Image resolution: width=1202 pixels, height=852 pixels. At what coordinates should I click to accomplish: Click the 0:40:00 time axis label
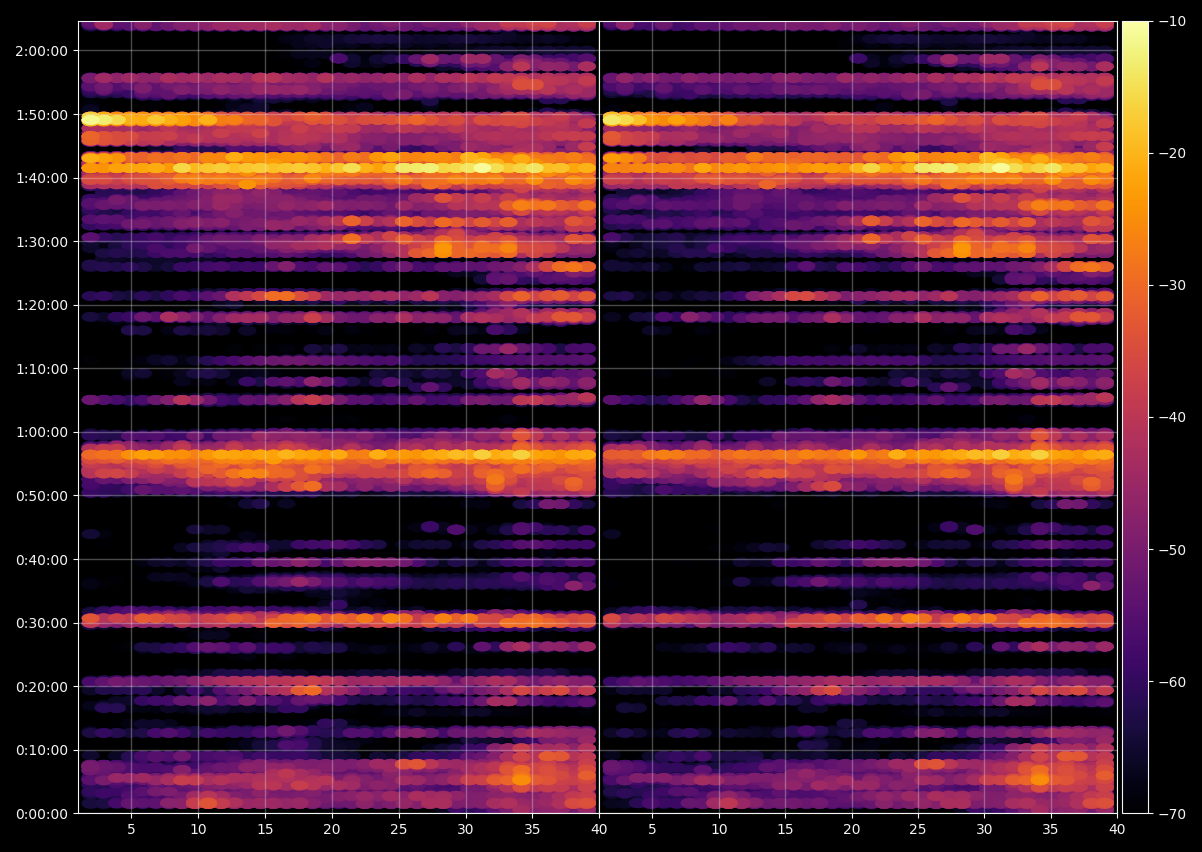[41, 560]
